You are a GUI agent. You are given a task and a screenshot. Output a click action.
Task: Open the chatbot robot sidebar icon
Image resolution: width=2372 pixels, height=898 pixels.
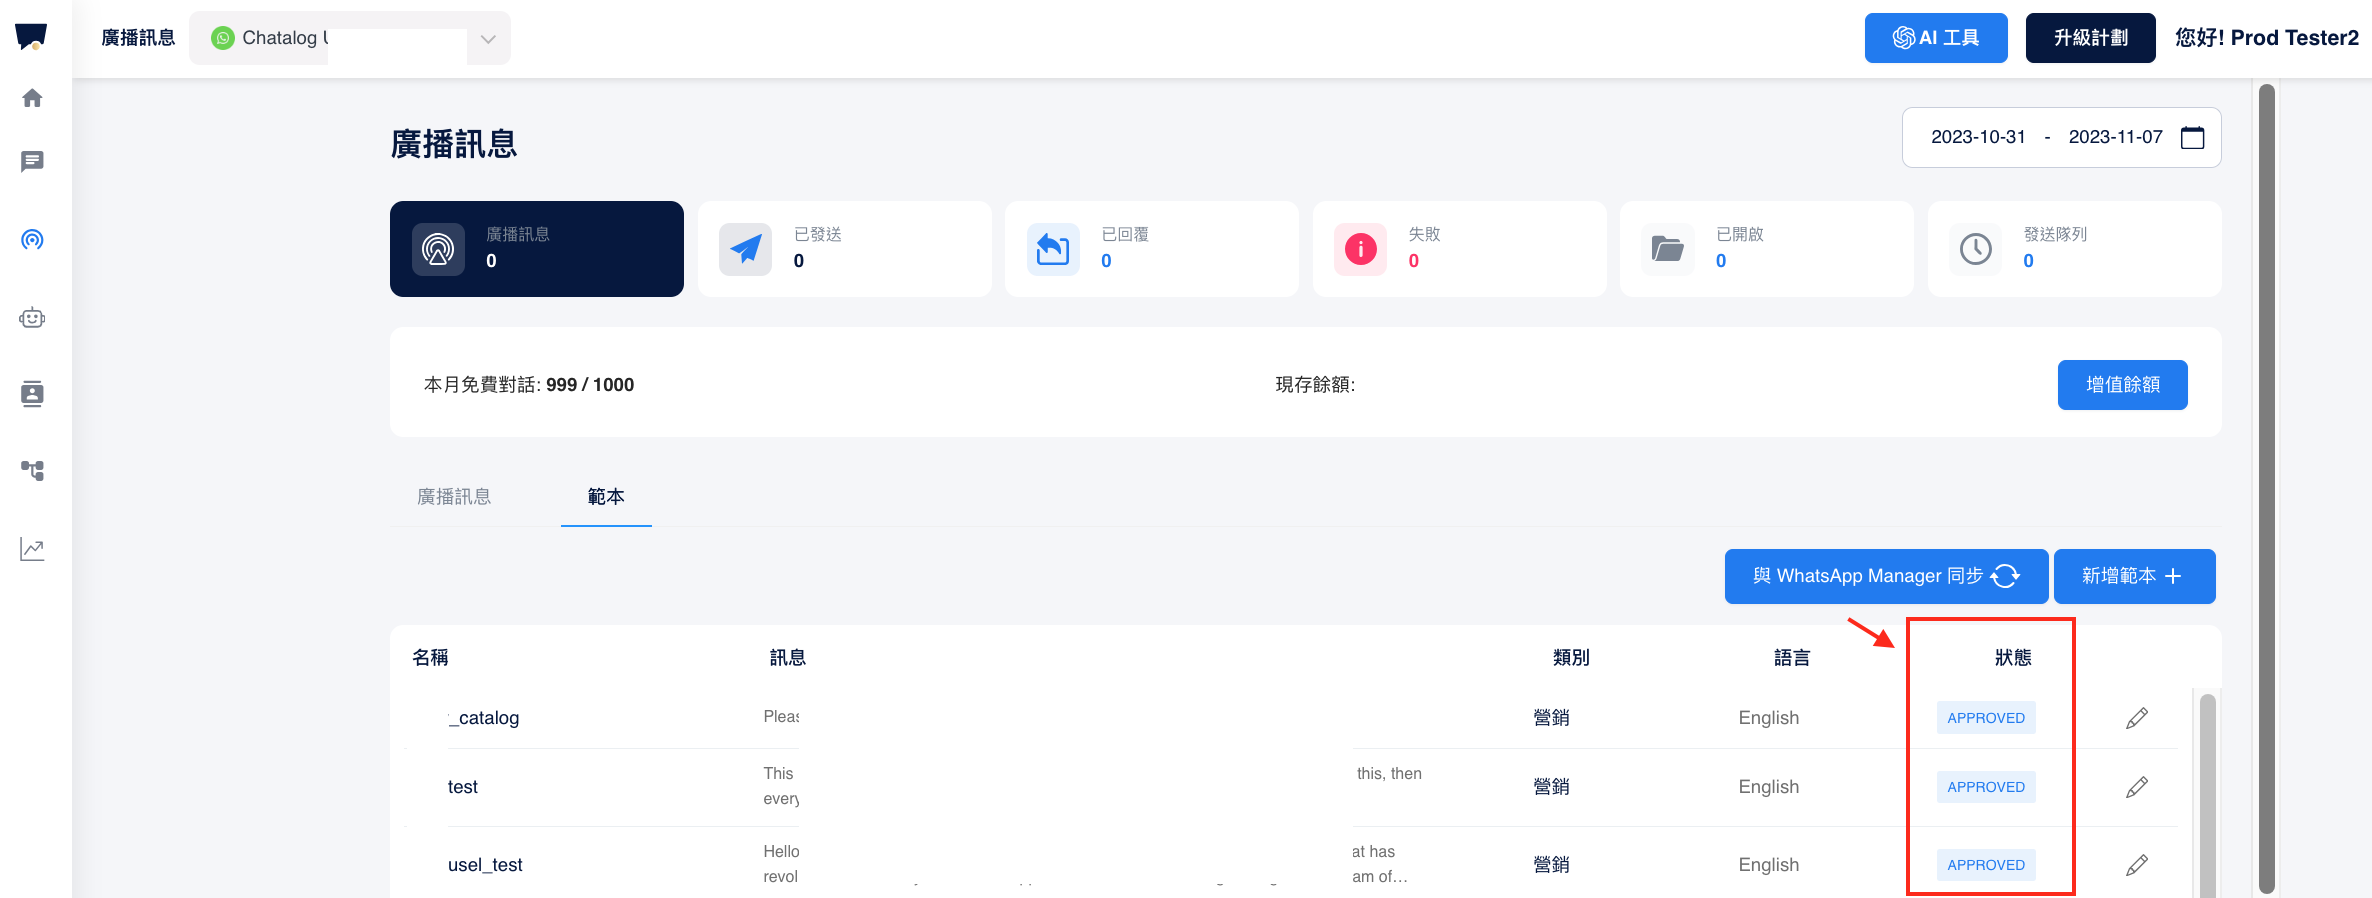32,318
